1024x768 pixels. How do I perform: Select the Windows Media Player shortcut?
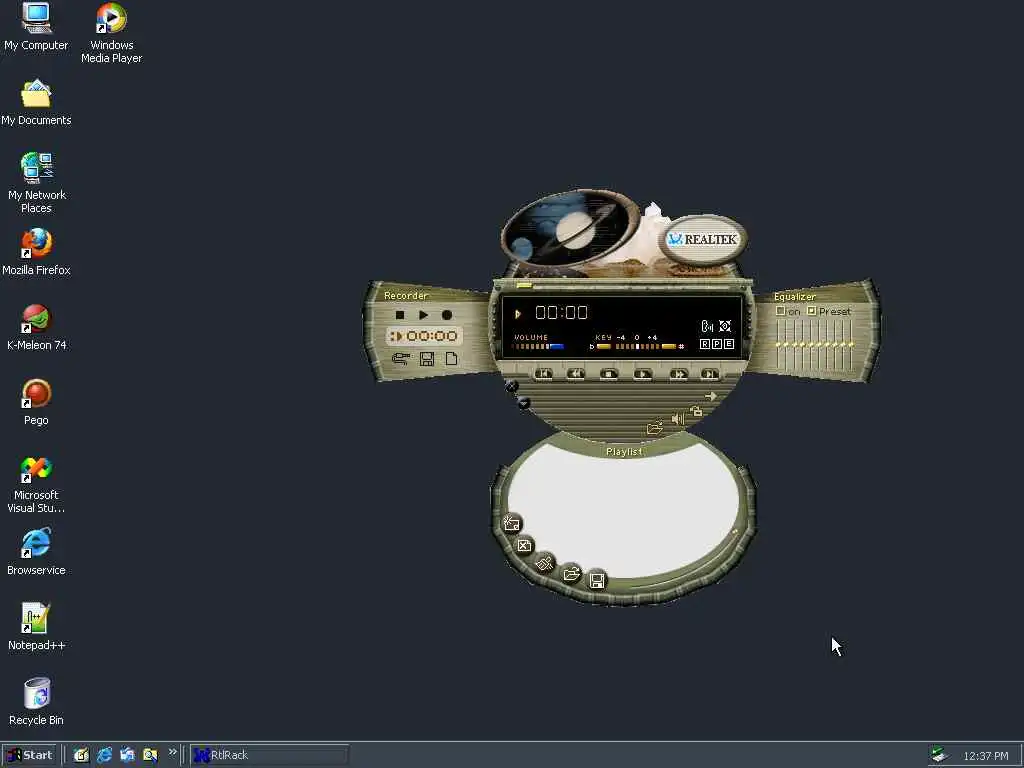pyautogui.click(x=111, y=33)
